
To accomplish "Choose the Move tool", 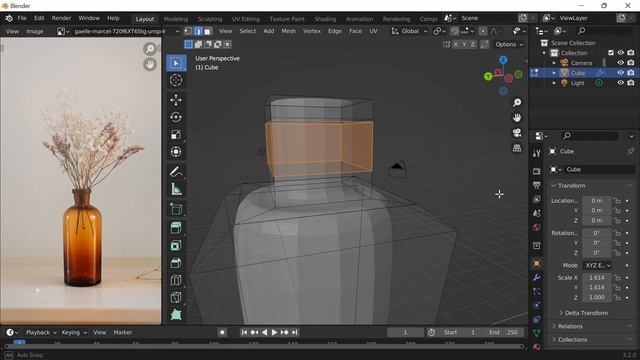I will click(176, 100).
